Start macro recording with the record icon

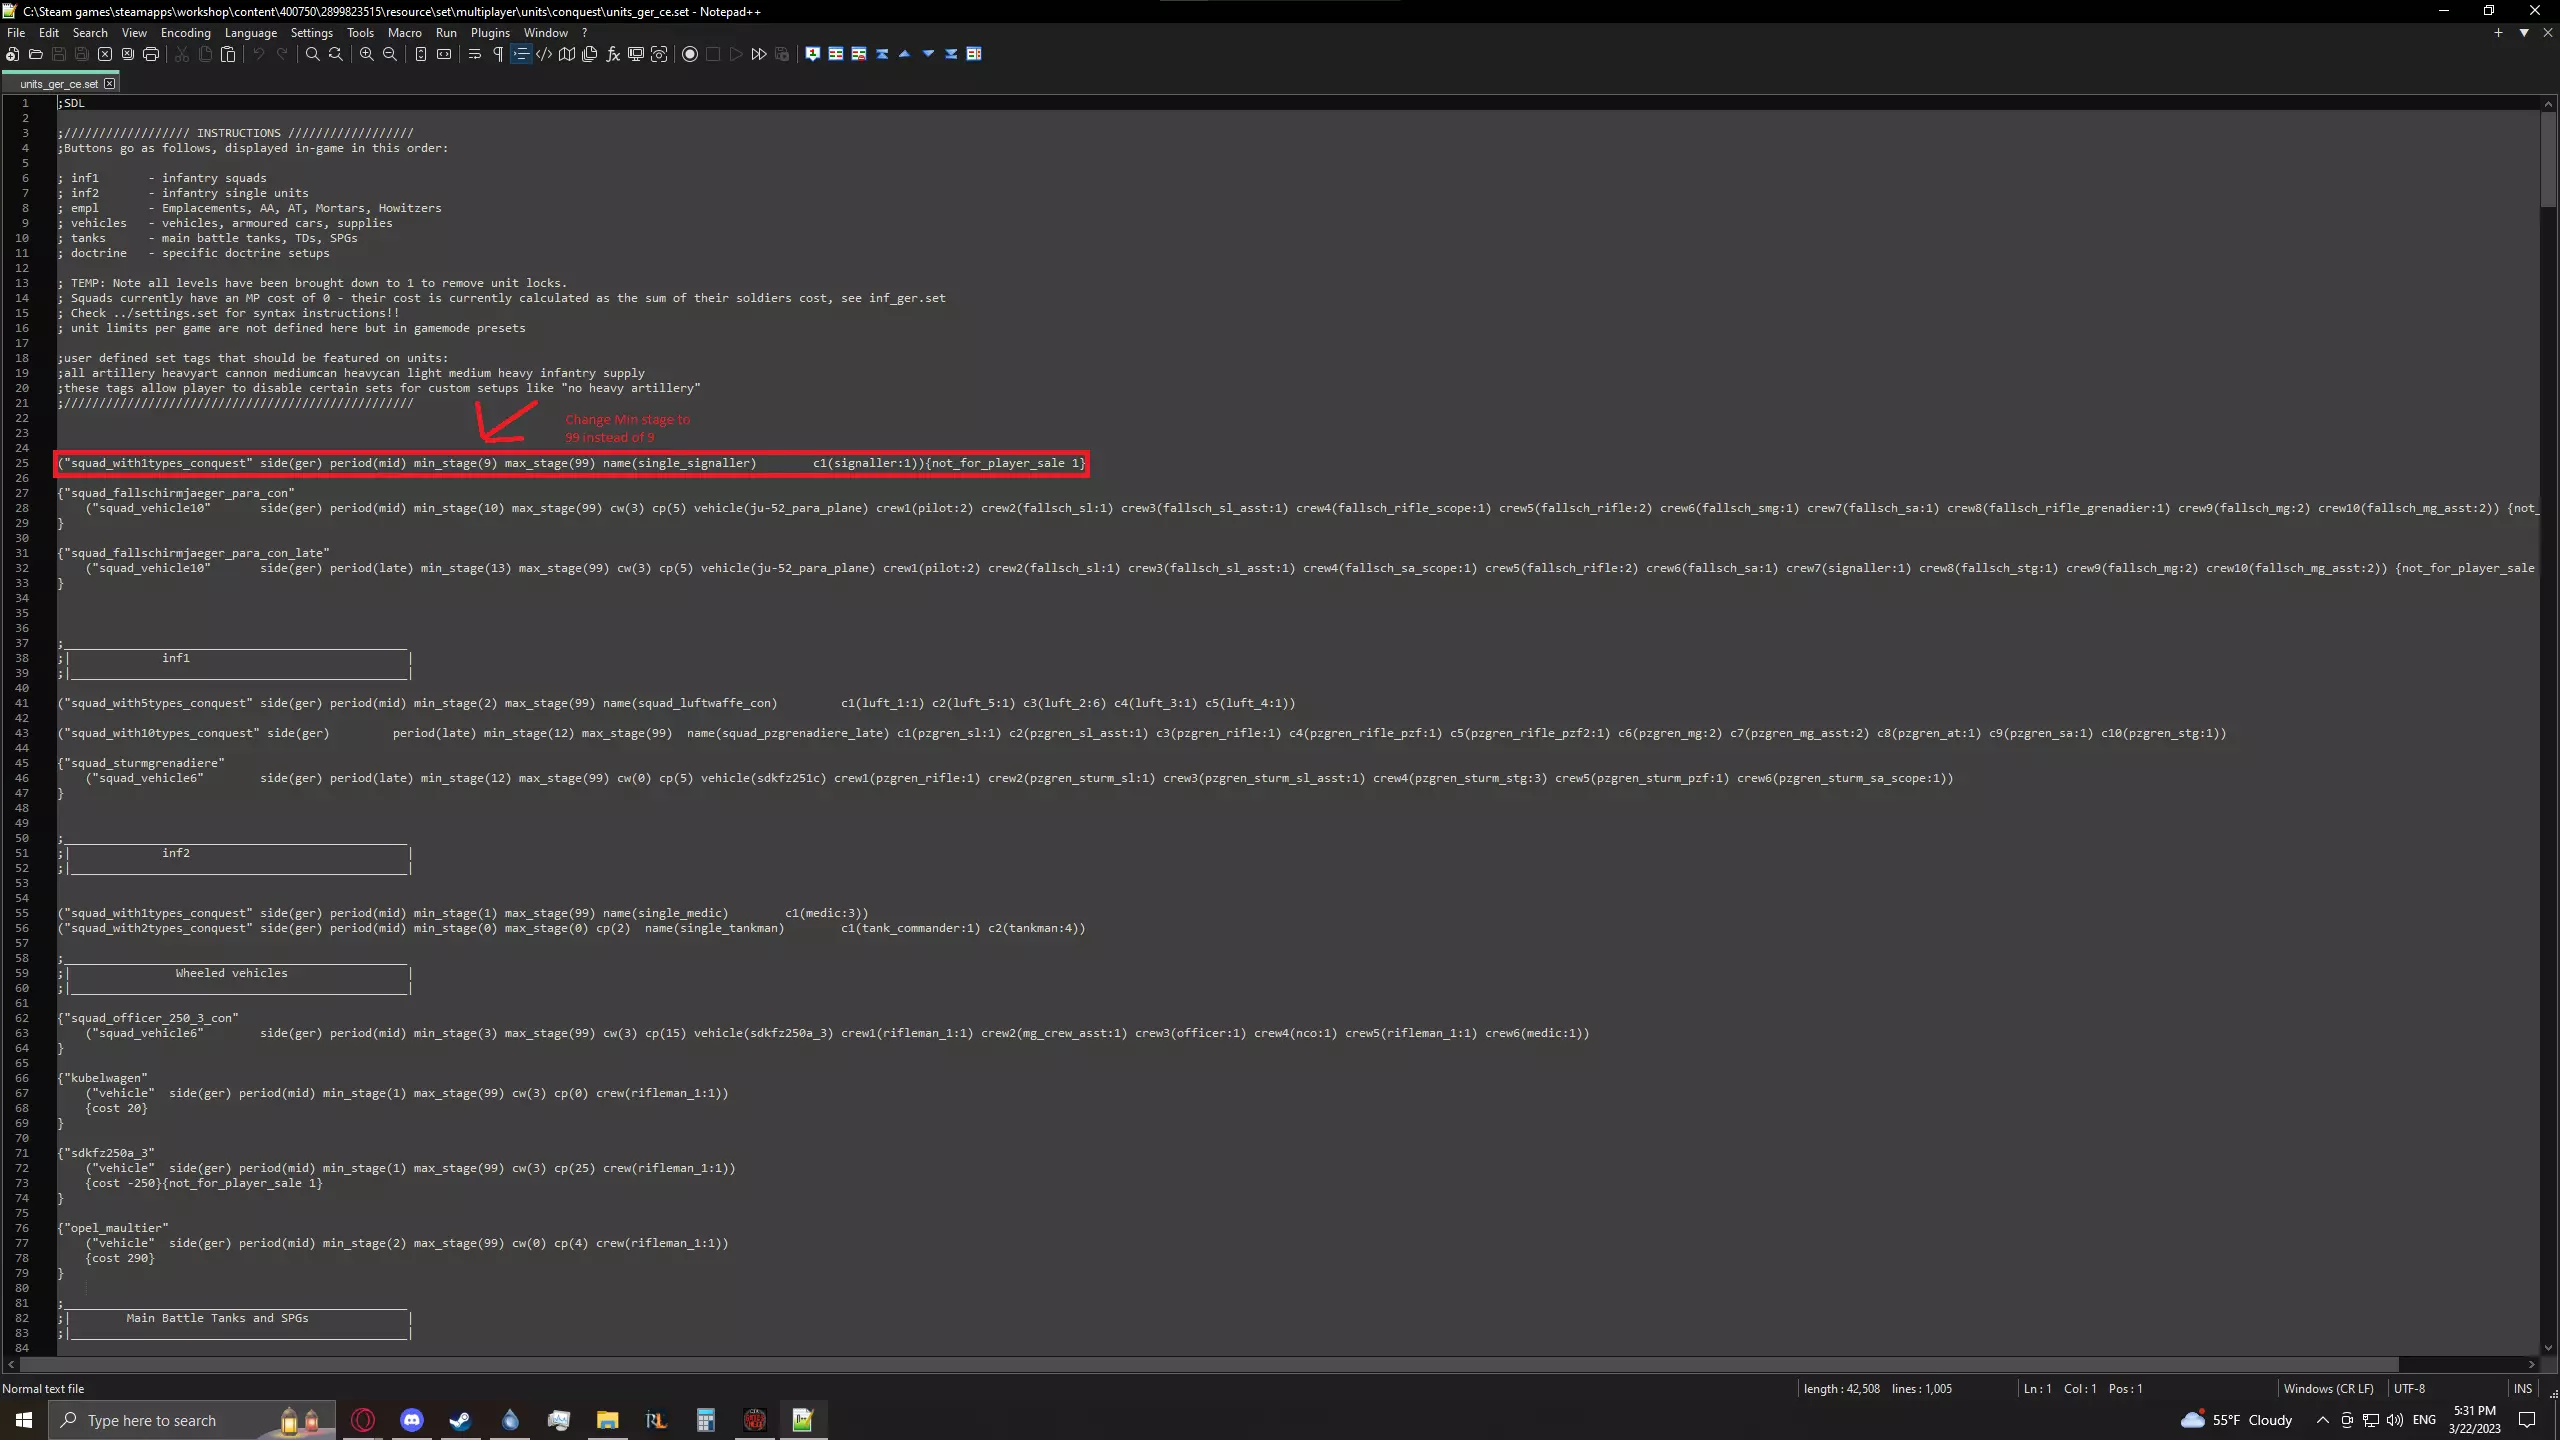(x=690, y=54)
